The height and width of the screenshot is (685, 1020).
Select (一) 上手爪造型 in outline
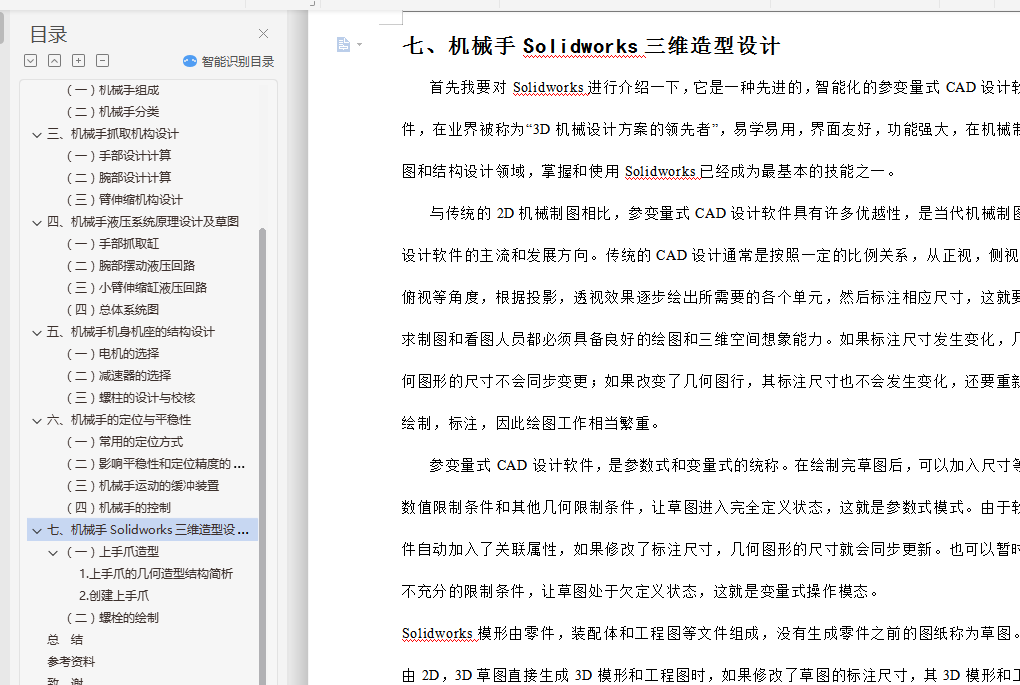(113, 552)
